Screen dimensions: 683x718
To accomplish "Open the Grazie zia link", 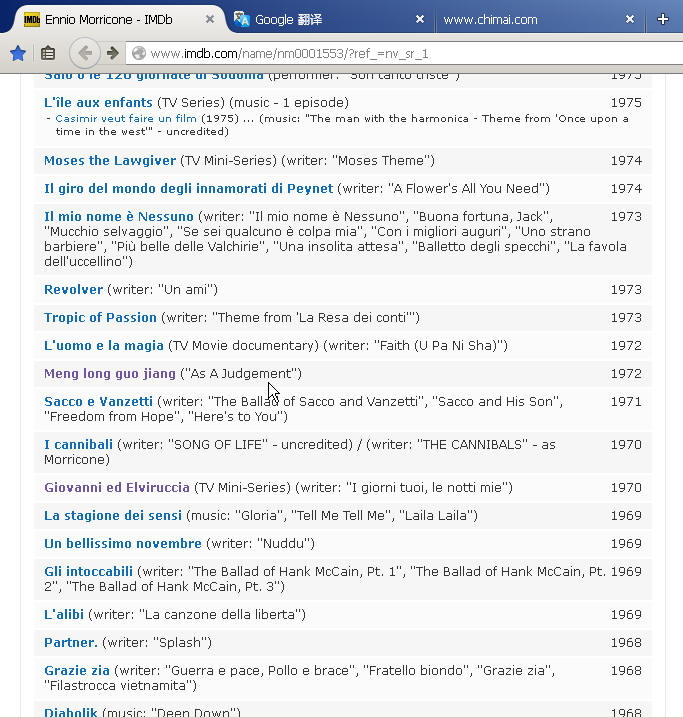I will coord(77,671).
